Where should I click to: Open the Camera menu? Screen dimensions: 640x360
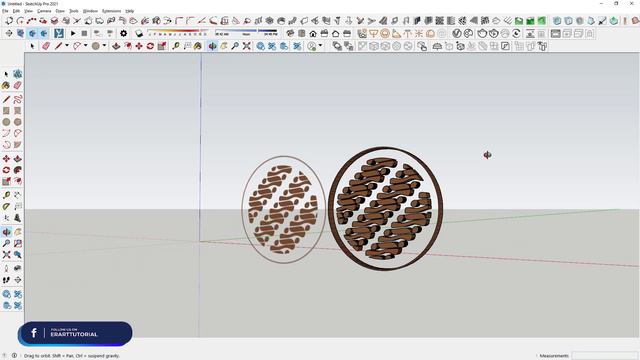click(x=44, y=11)
